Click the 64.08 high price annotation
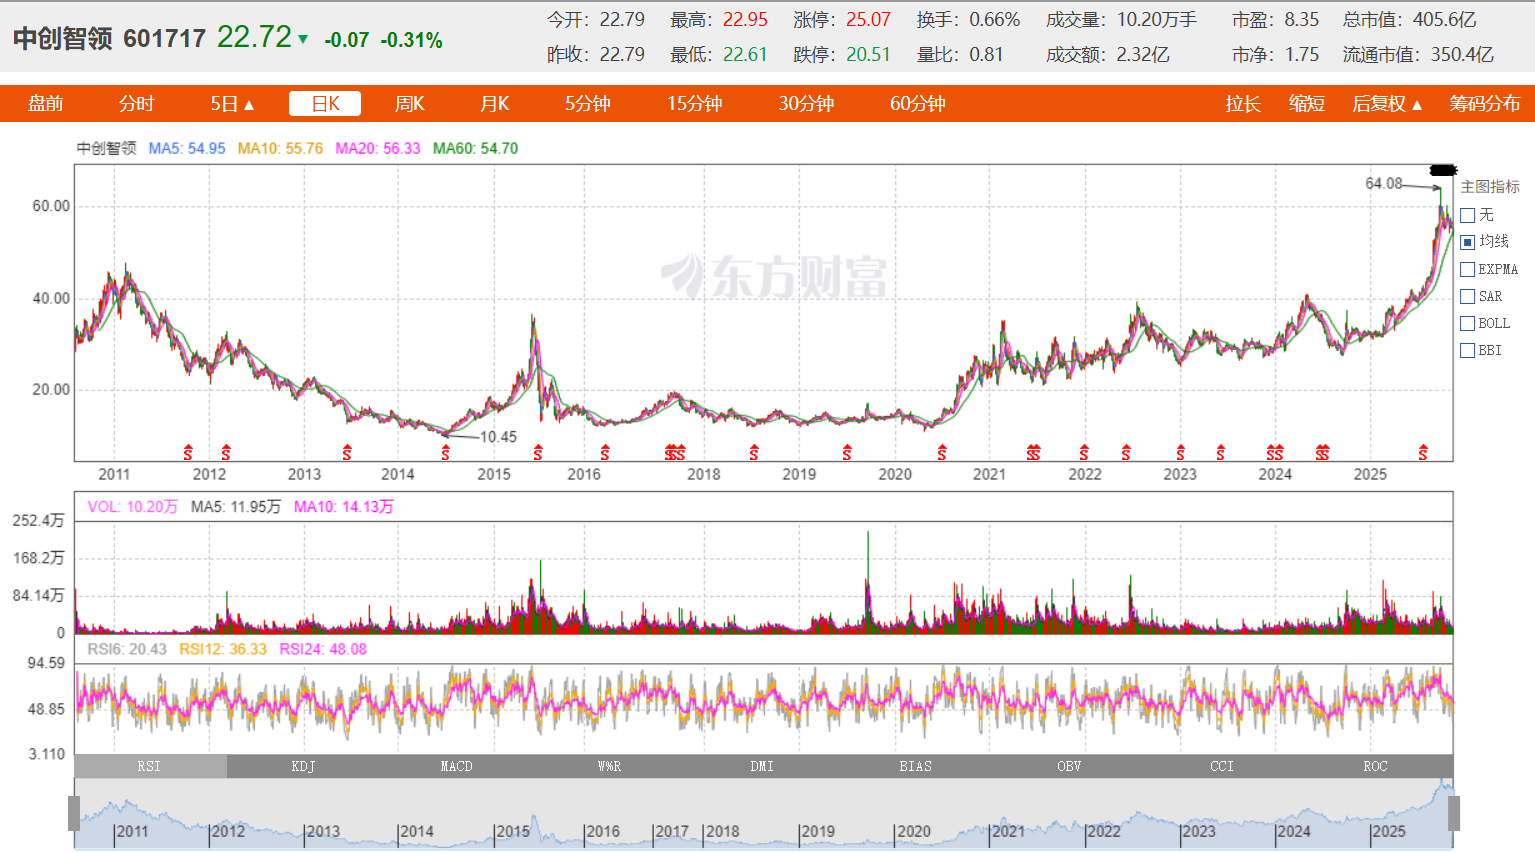Screen dimensions: 1535x853 (x=1384, y=183)
